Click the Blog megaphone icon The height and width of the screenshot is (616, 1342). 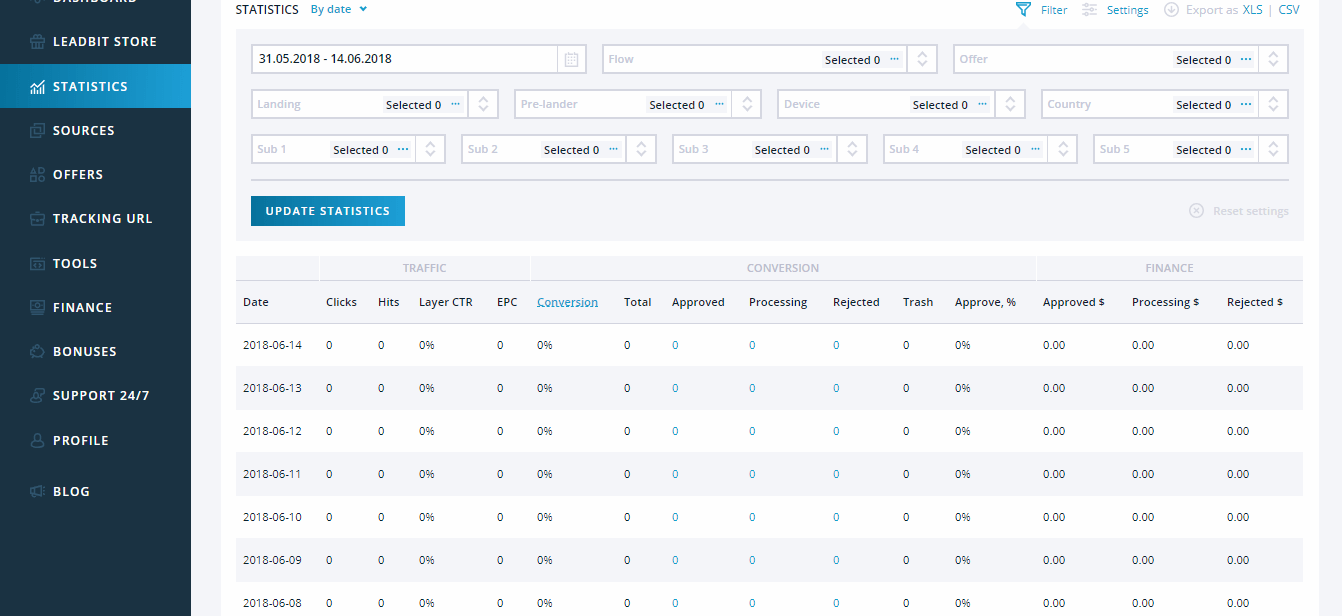37,492
